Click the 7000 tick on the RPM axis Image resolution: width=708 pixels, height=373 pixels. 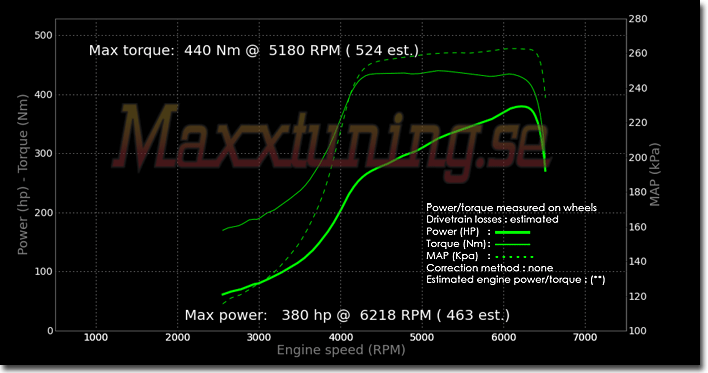[x=585, y=337]
